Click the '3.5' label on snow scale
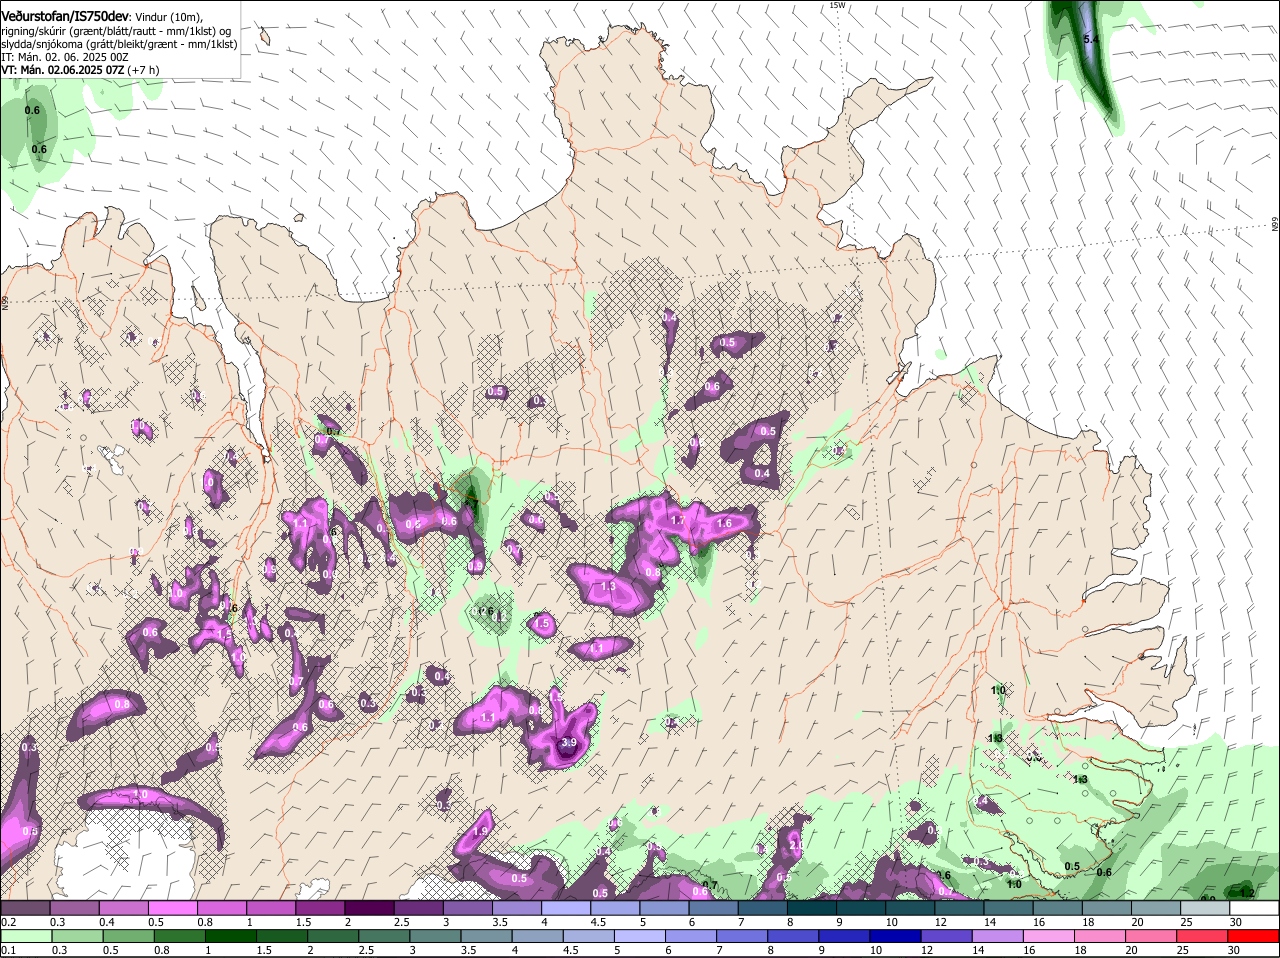1280x958 pixels. [499, 922]
